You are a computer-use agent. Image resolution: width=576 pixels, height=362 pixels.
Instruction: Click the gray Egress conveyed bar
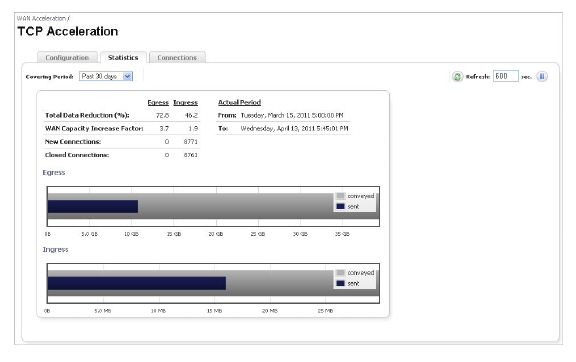pos(235,206)
